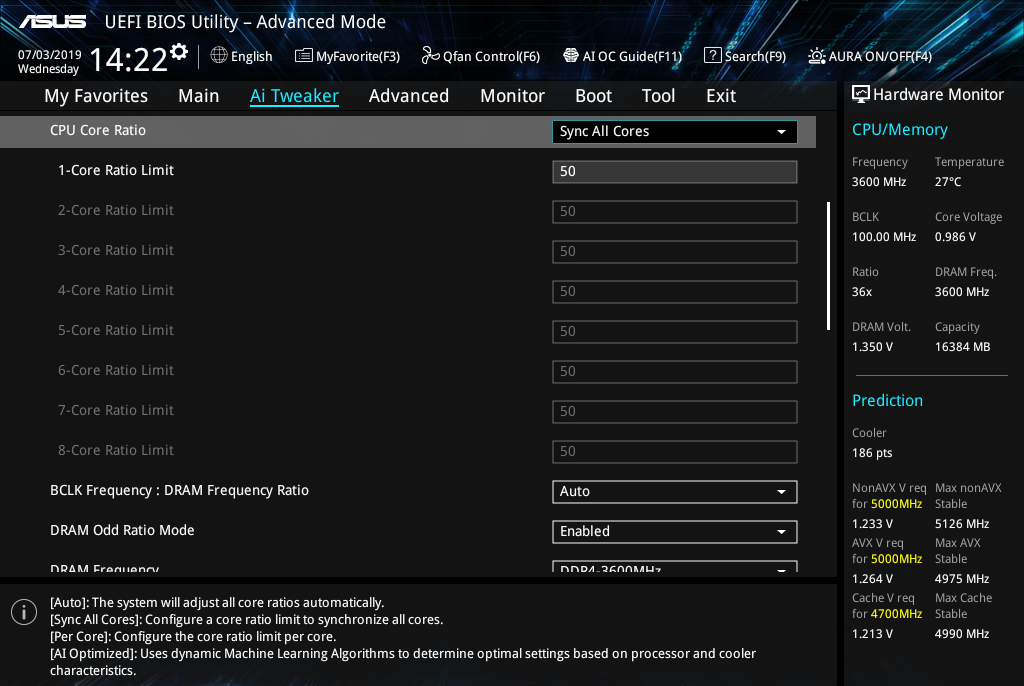Viewport: 1024px width, 686px height.
Task: Open the Boot tab
Action: coord(594,96)
